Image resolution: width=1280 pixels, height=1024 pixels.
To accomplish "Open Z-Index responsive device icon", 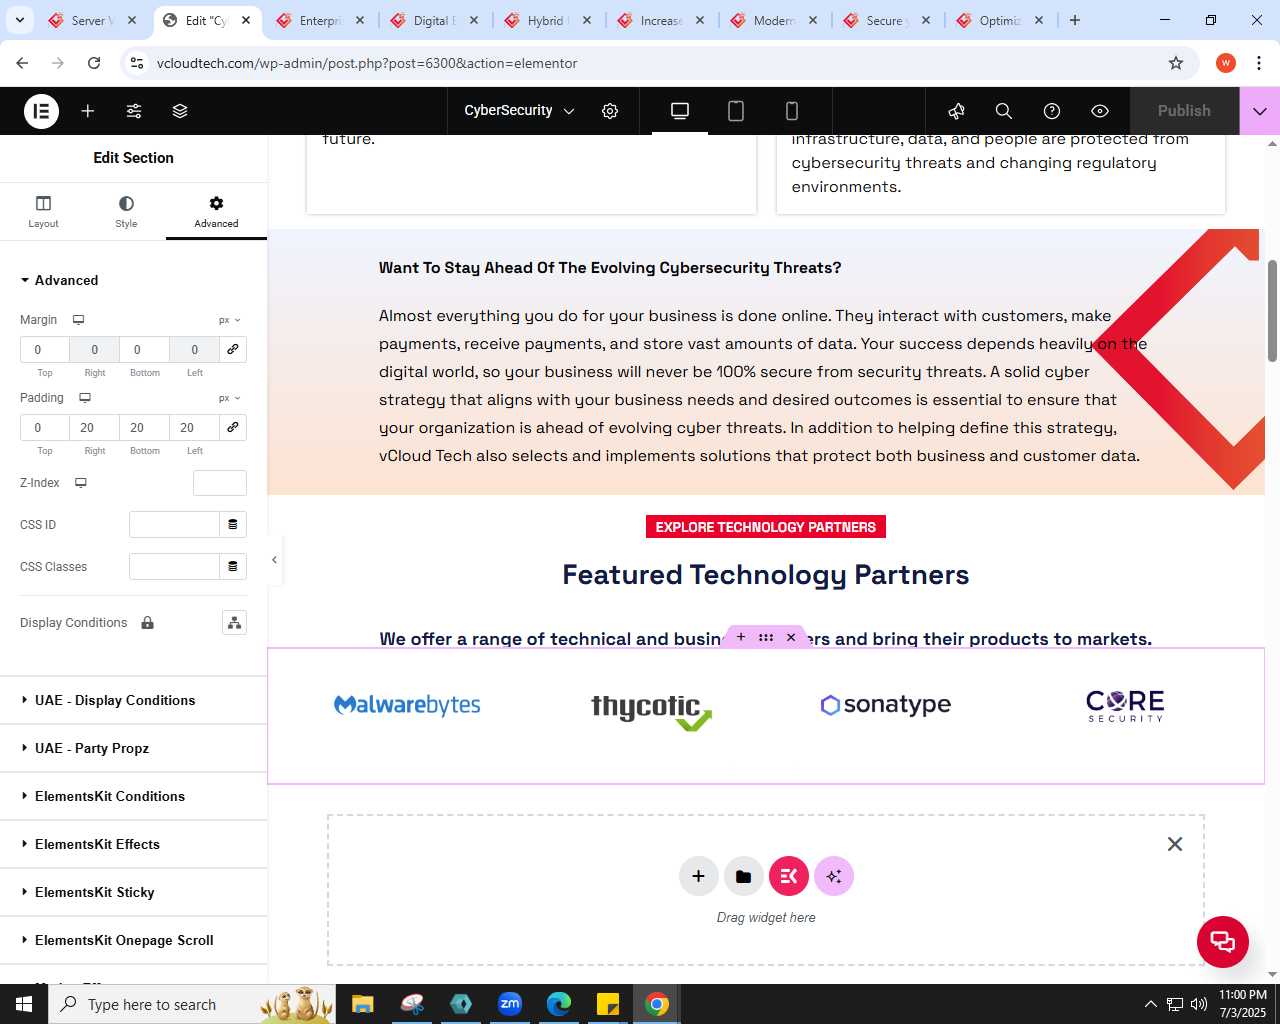I will tap(81, 483).
